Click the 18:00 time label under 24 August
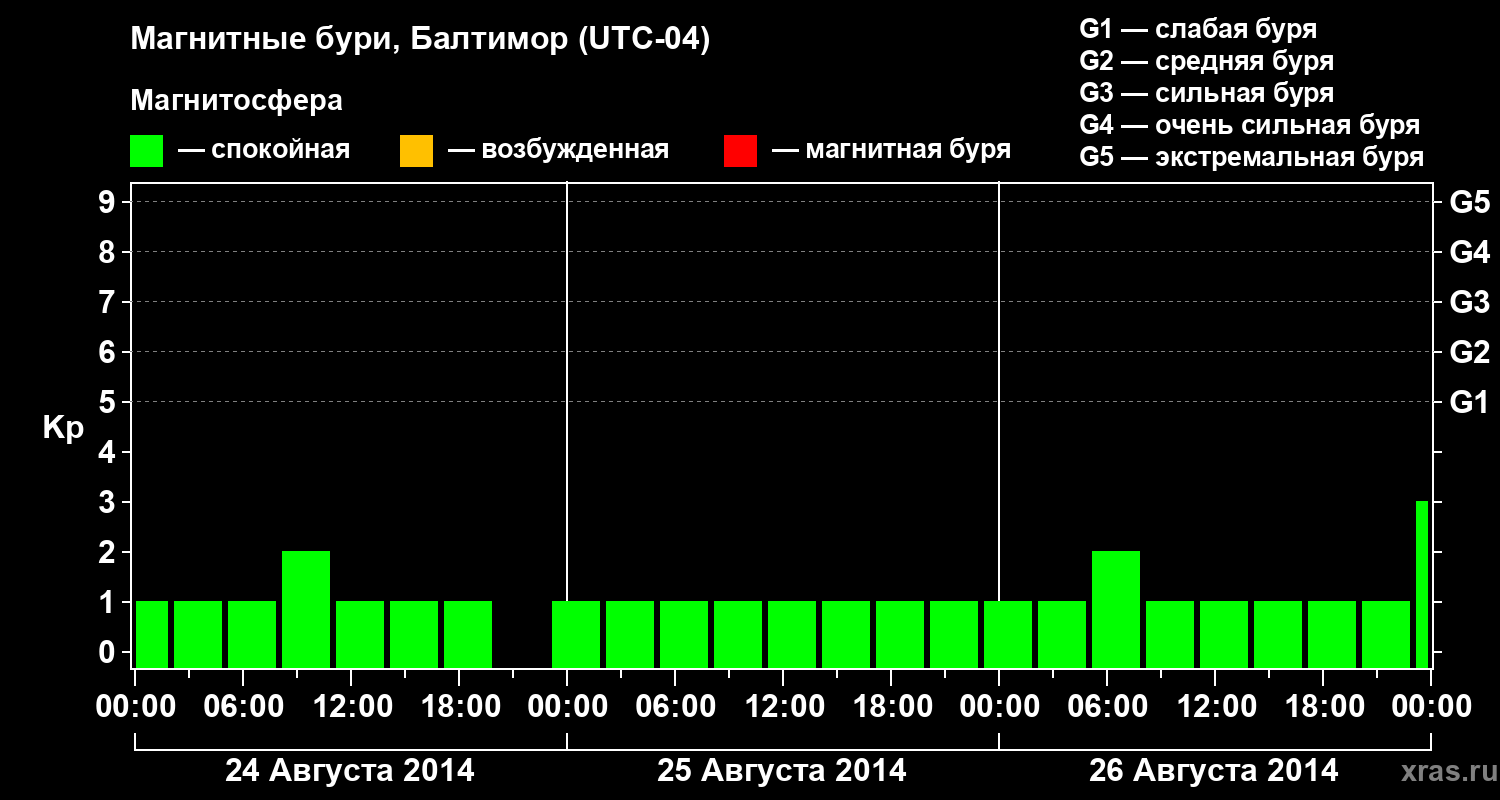Viewport: 1500px width, 800px height. click(459, 707)
